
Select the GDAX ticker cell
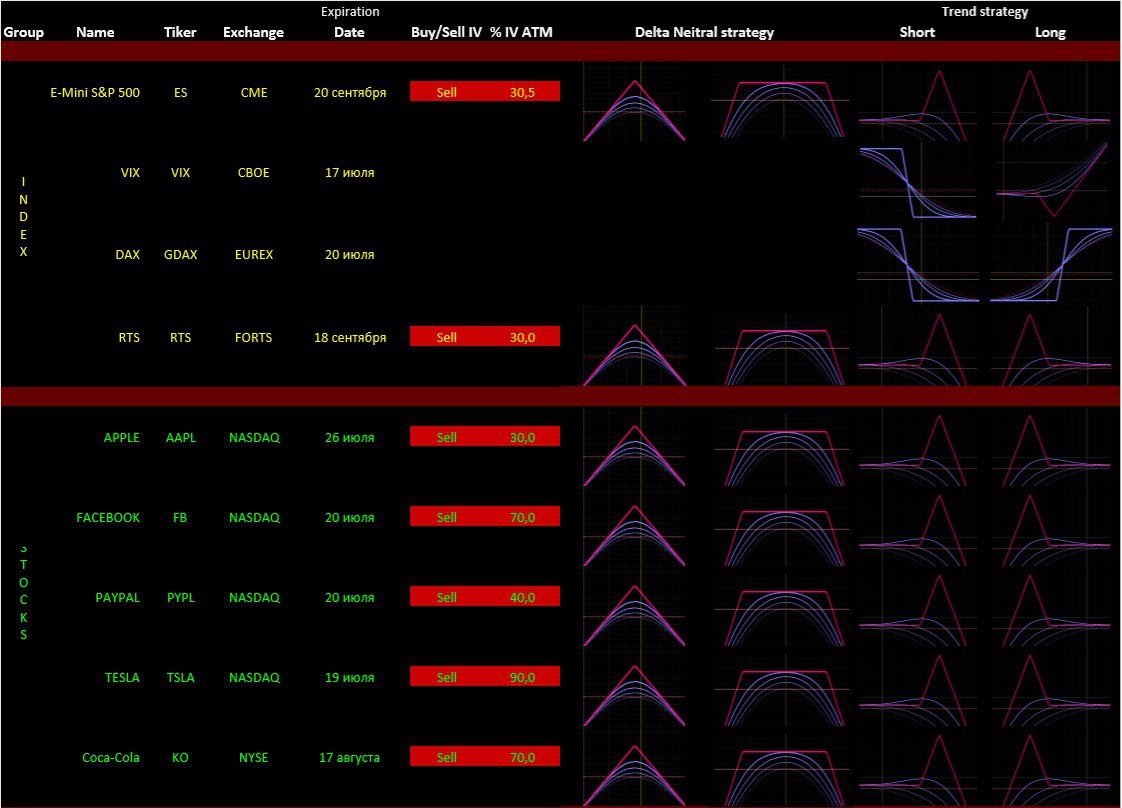click(180, 254)
